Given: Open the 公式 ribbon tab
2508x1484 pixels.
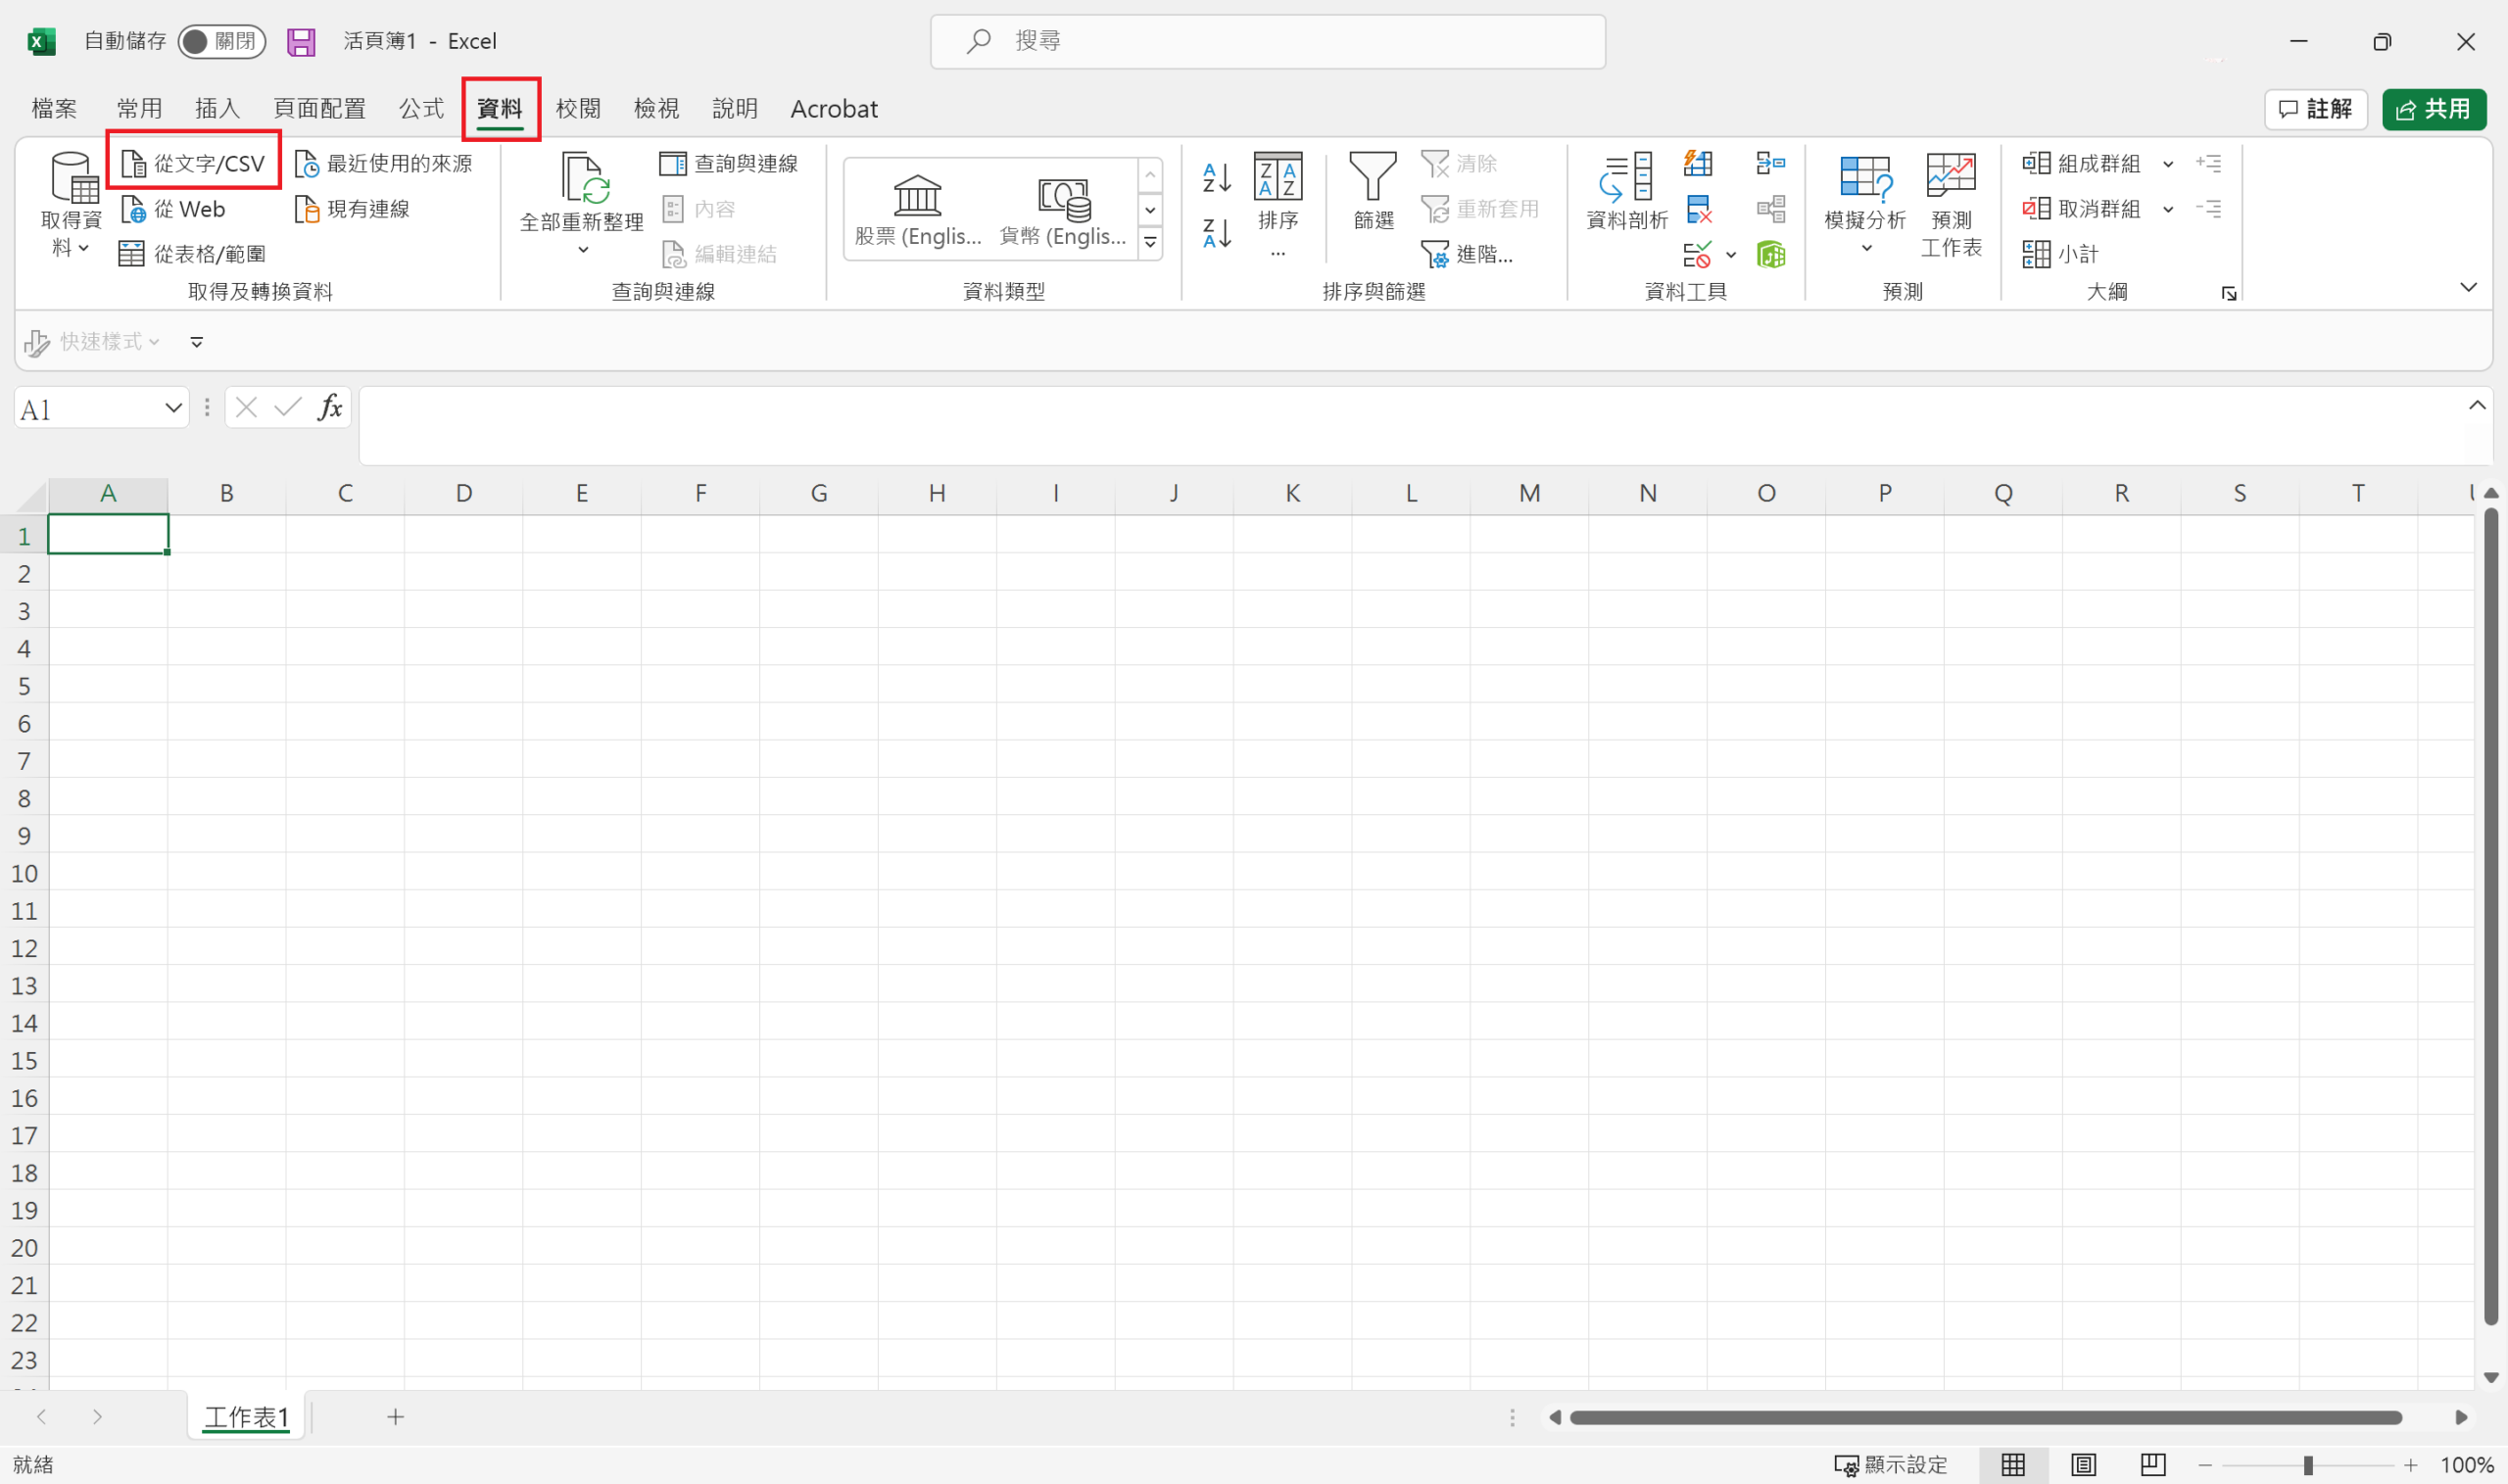Looking at the screenshot, I should click(x=421, y=108).
